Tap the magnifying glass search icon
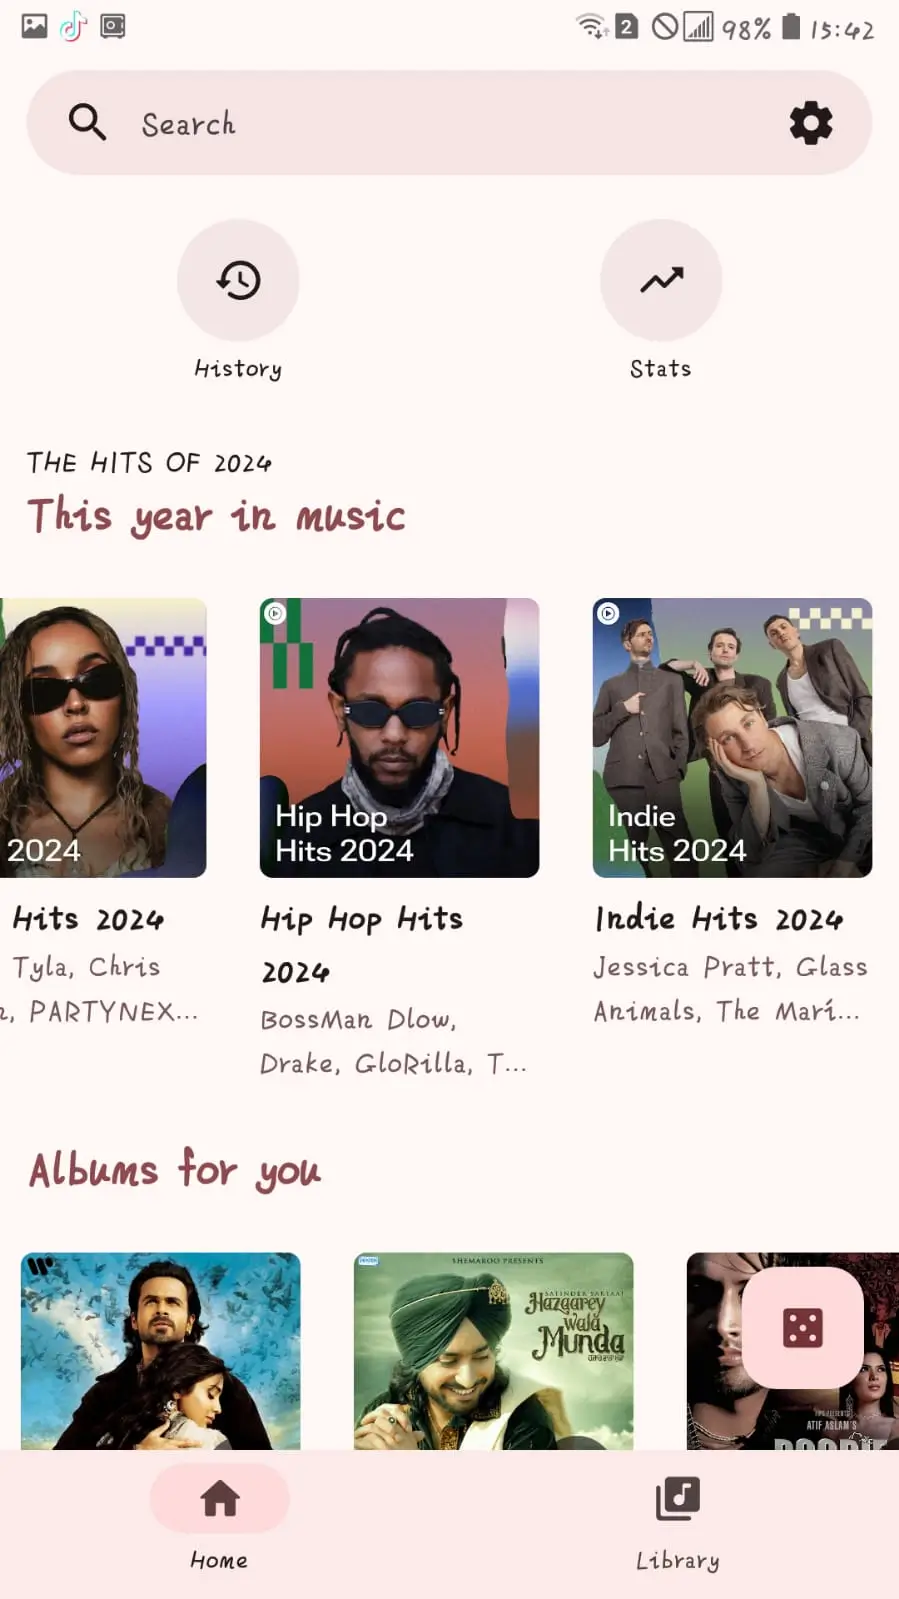This screenshot has height=1599, width=899. 87,123
